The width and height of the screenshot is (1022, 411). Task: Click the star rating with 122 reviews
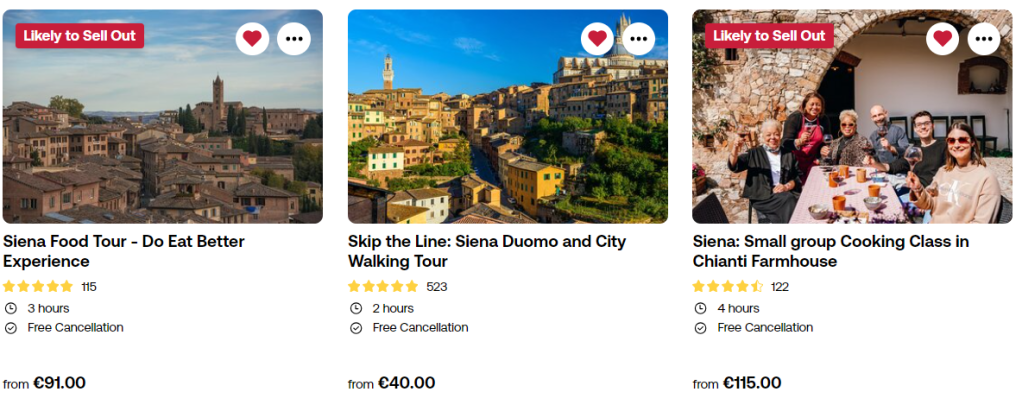[x=728, y=287]
